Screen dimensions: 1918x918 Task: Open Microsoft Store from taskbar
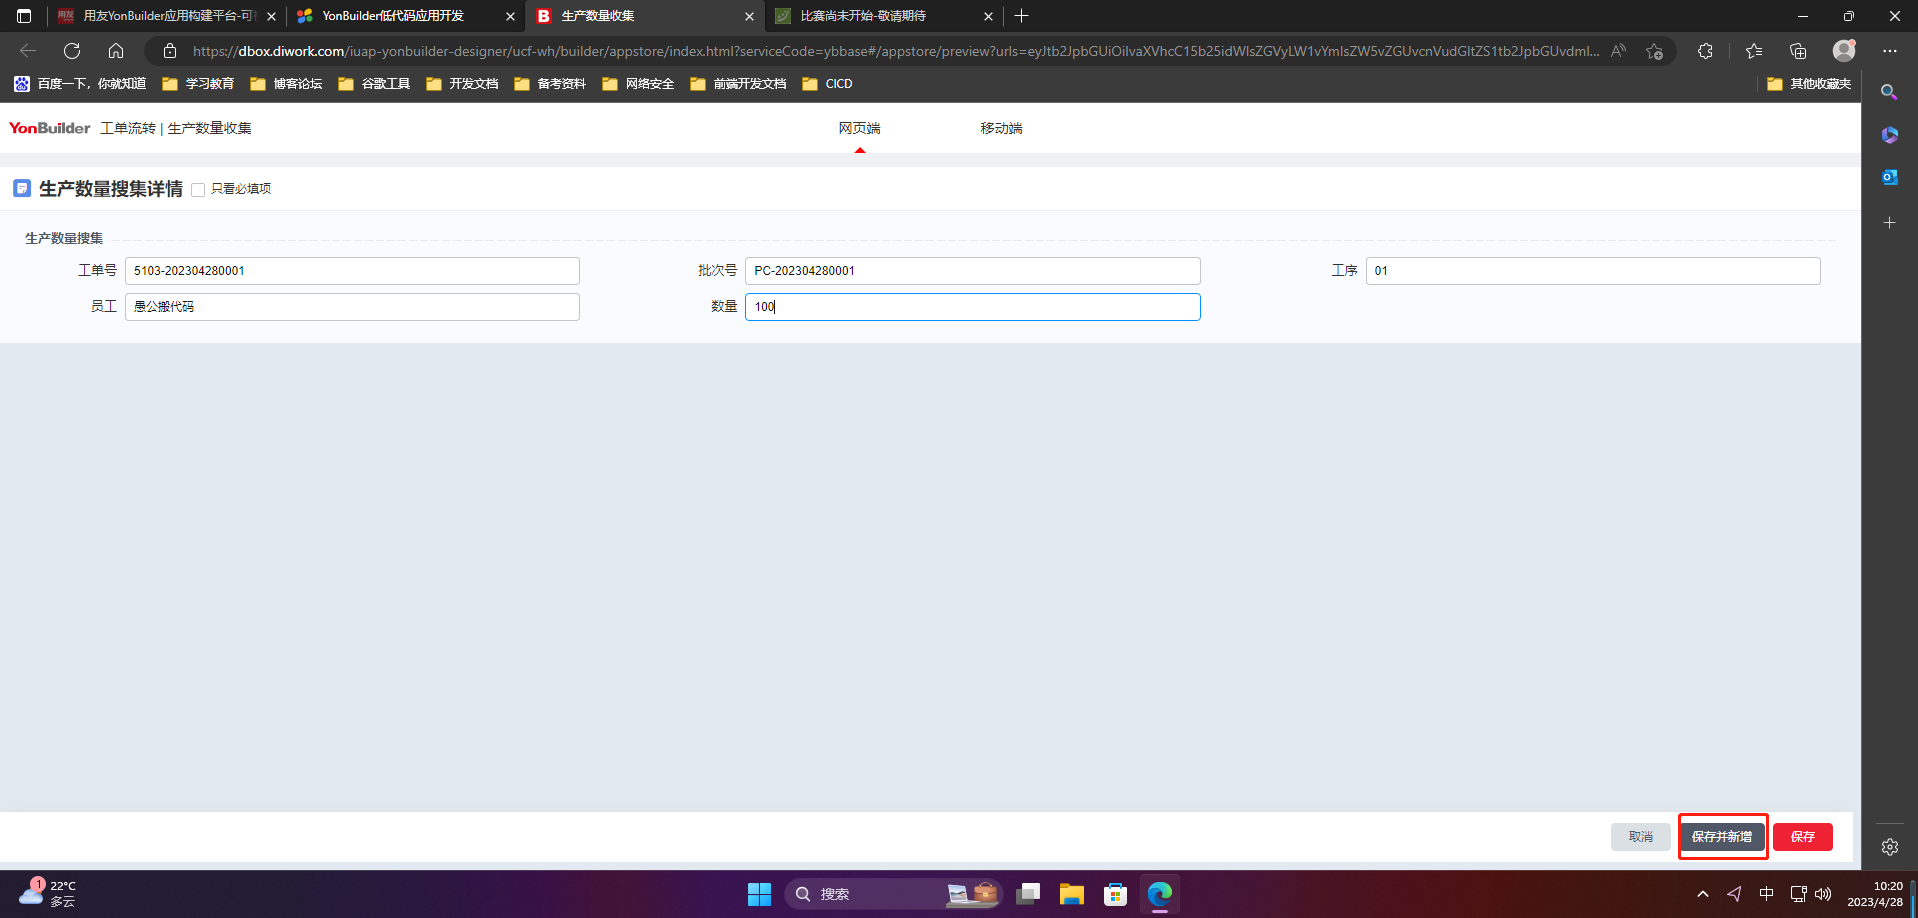click(1116, 894)
